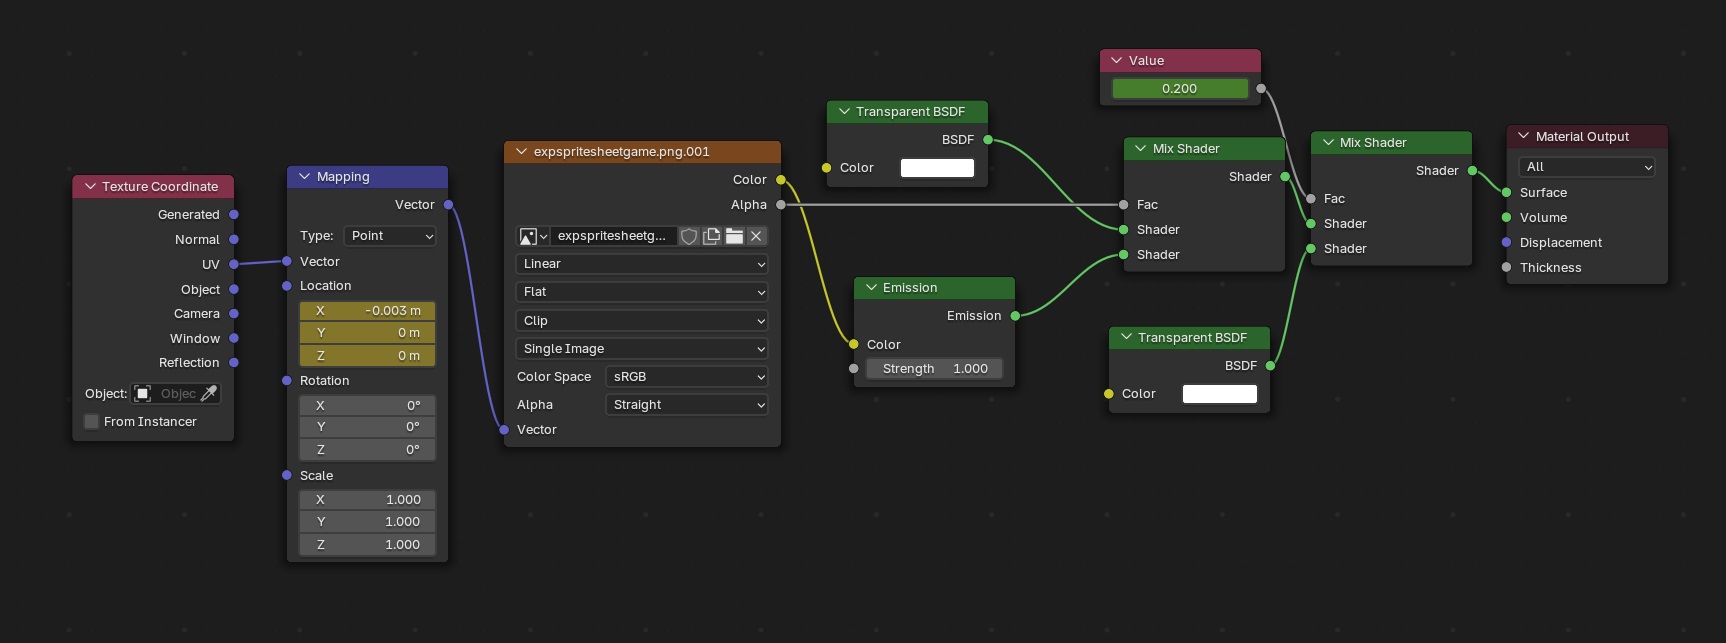
Task: Click the Scale X 1.000 field
Action: pyautogui.click(x=367, y=500)
